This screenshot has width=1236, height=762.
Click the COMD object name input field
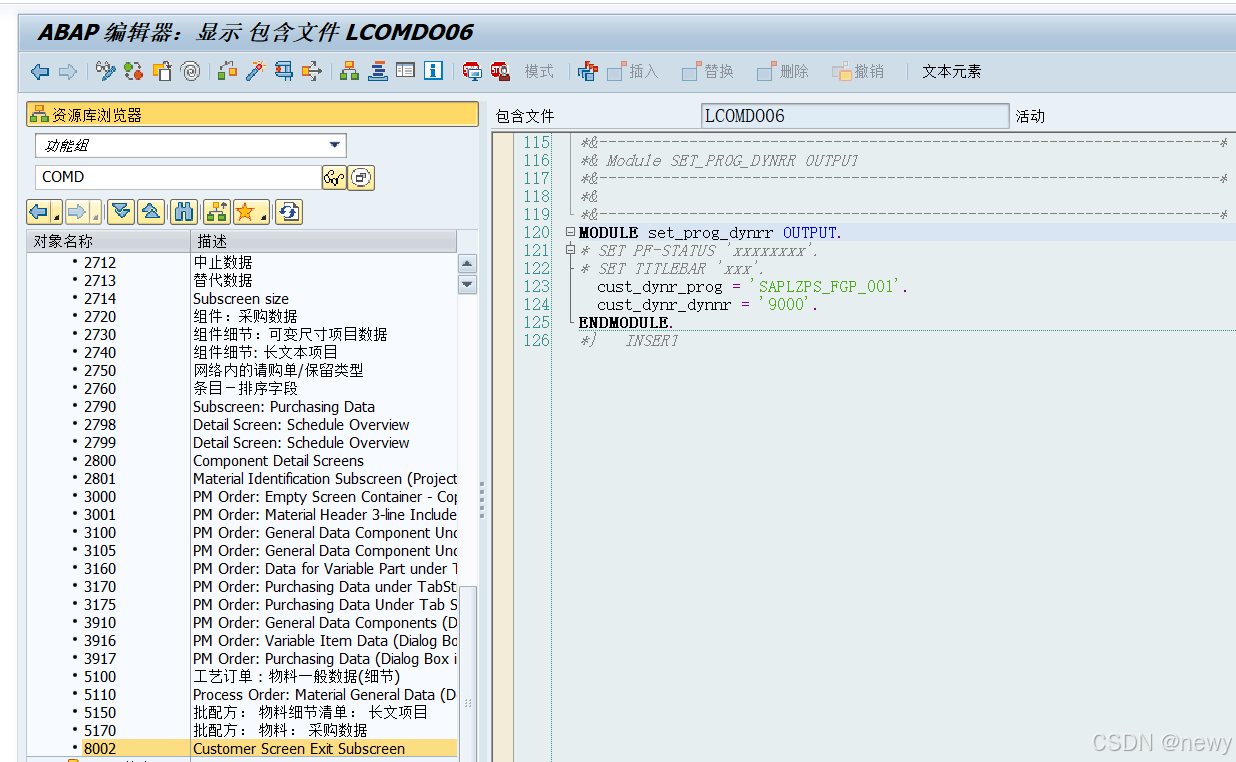point(178,177)
